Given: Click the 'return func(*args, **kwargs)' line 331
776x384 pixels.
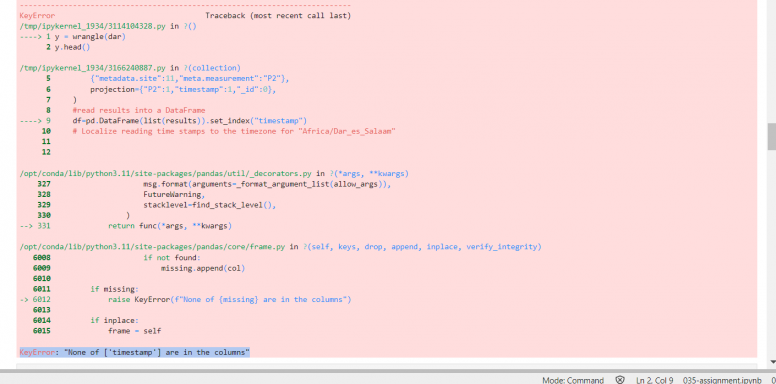Looking at the screenshot, I should (170, 226).
